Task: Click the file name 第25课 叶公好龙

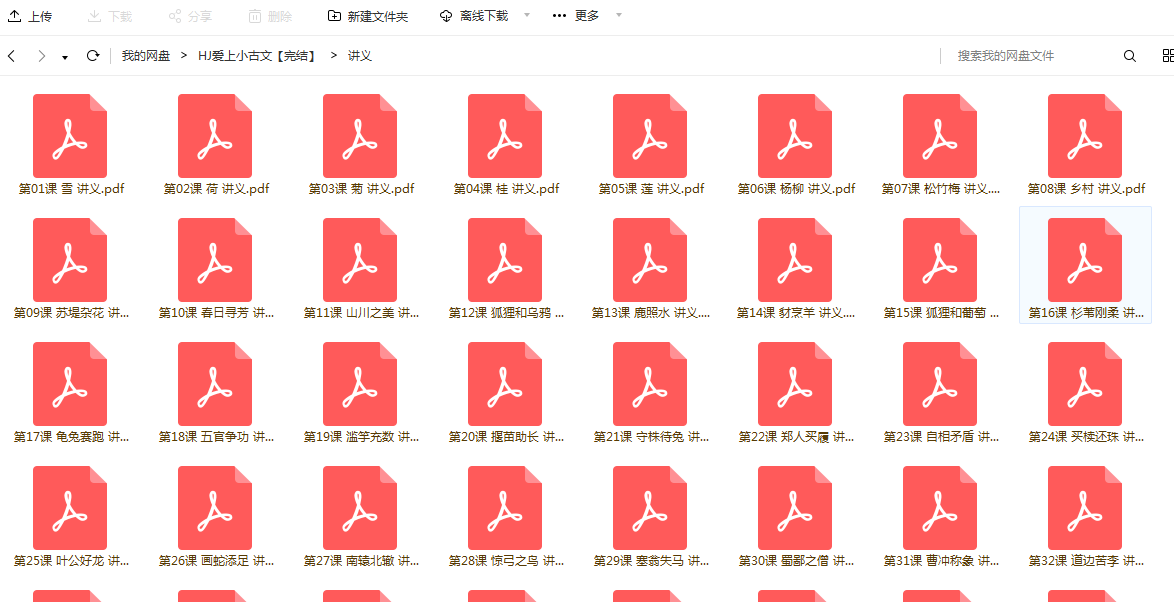Action: tap(71, 561)
